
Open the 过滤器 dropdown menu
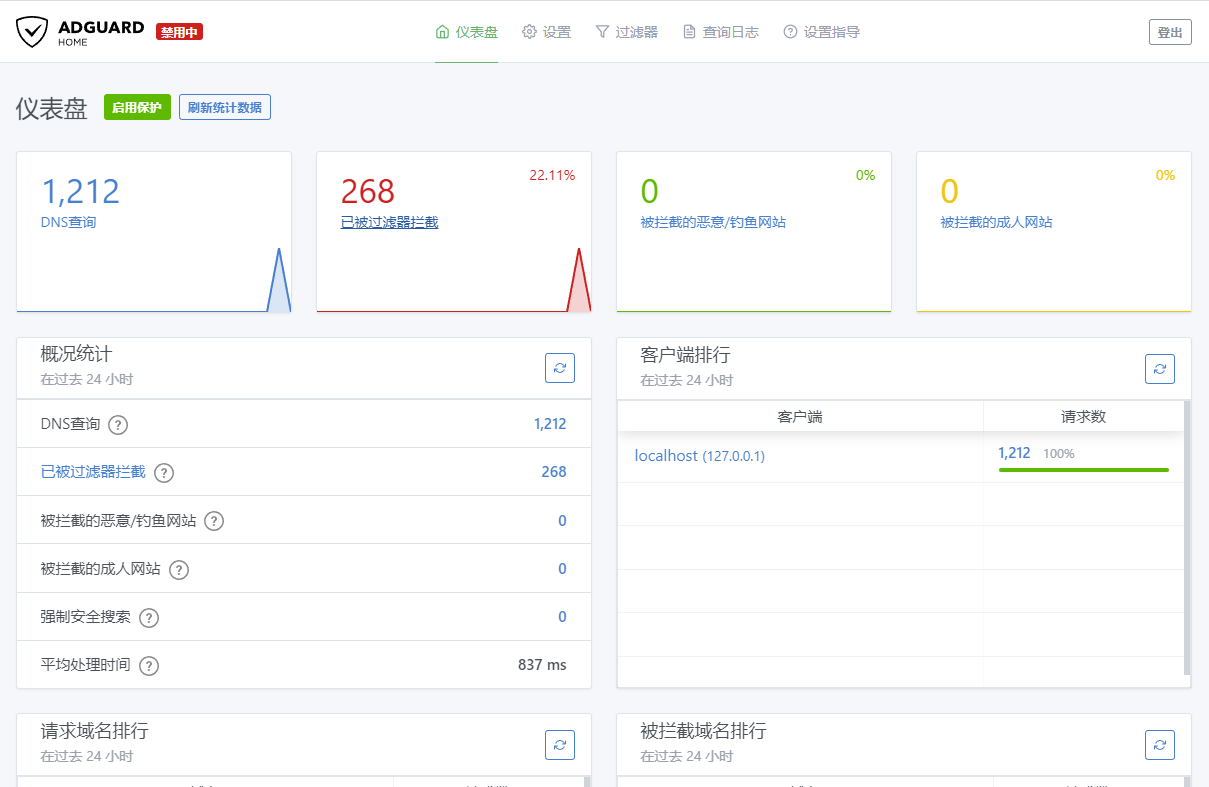[x=626, y=32]
